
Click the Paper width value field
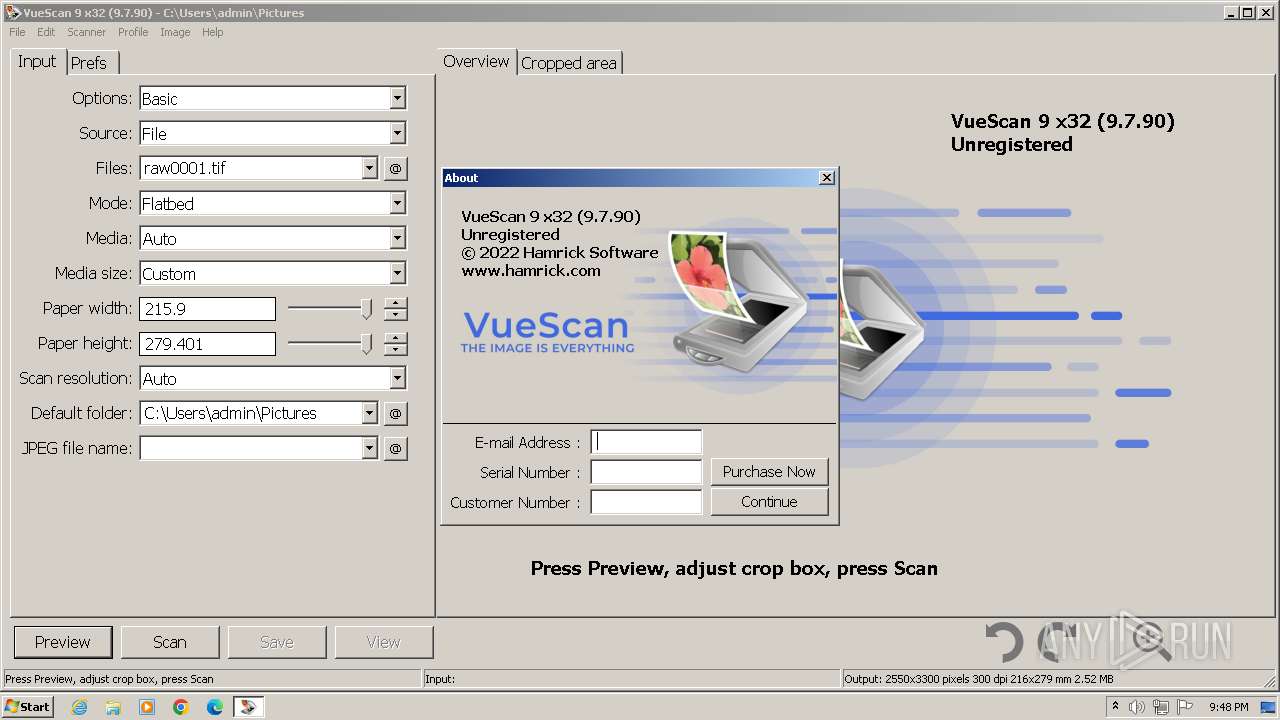click(207, 309)
